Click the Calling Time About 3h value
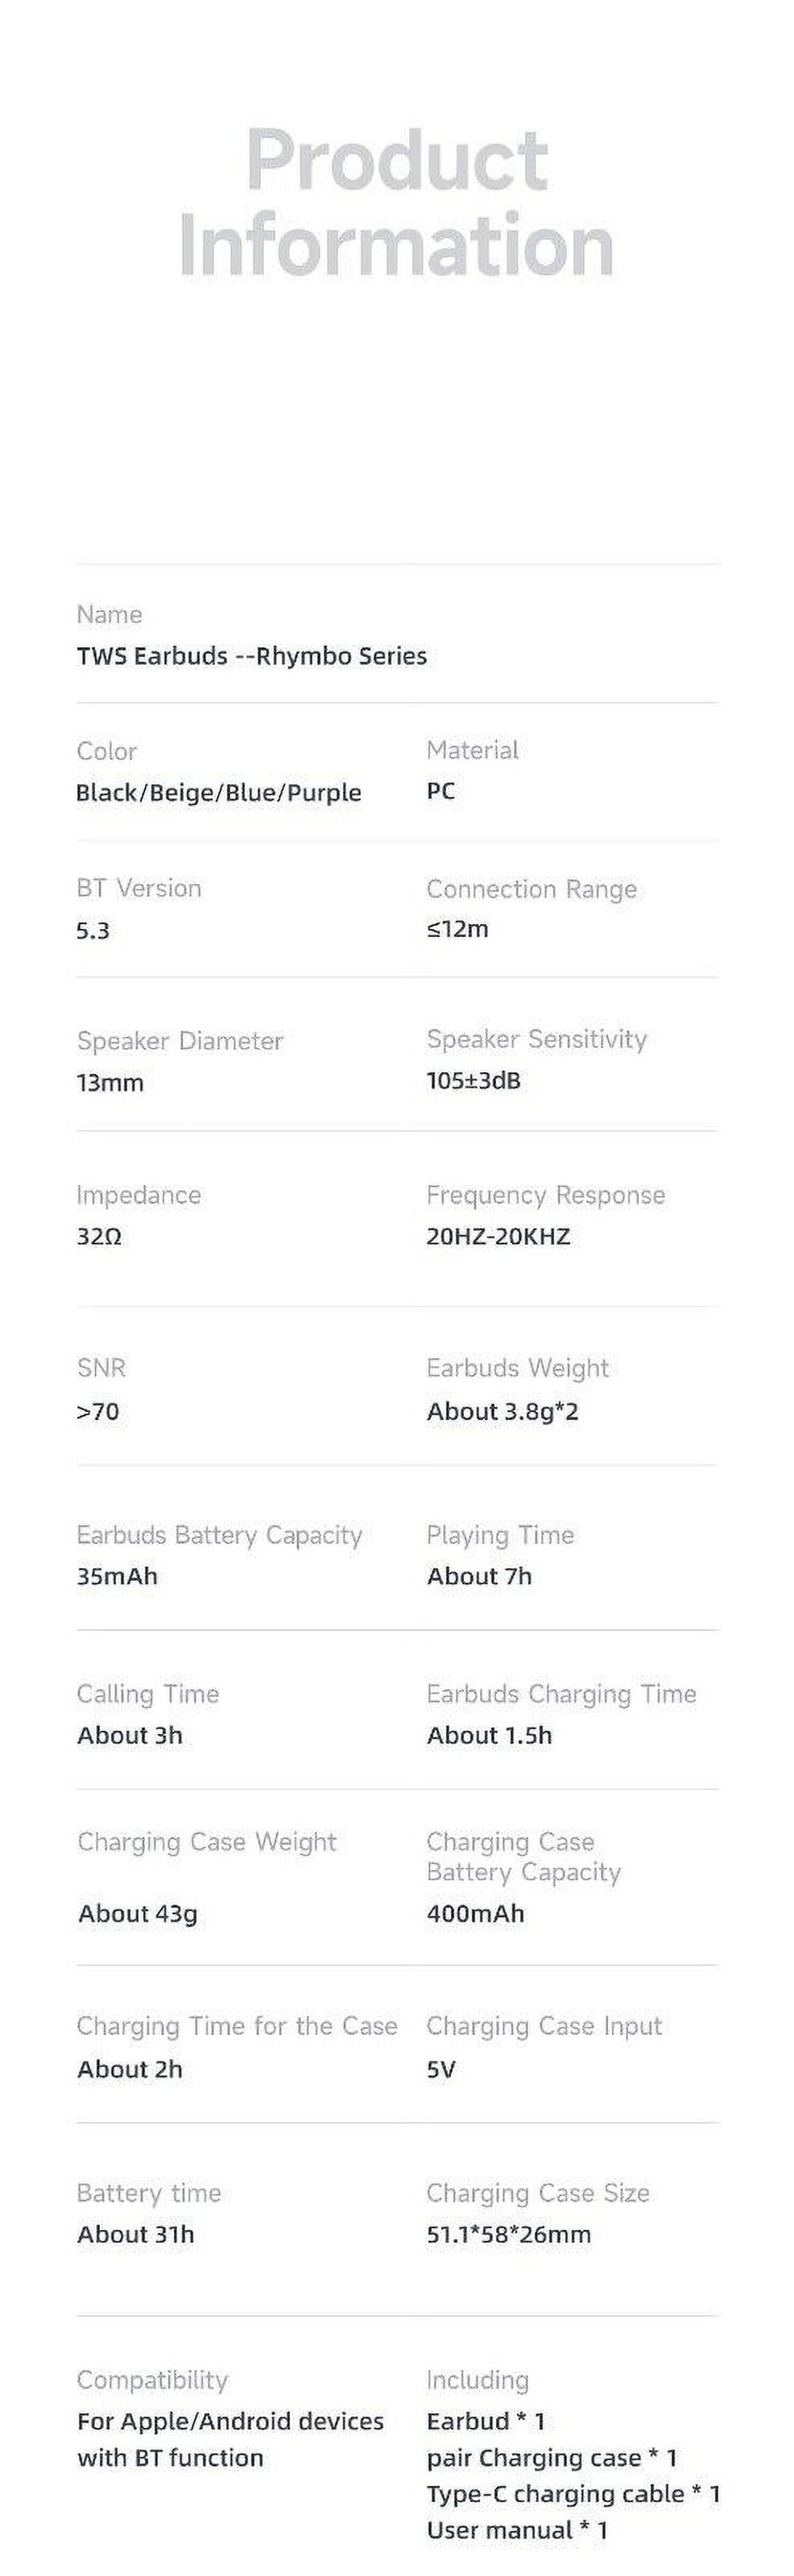 tap(130, 1735)
